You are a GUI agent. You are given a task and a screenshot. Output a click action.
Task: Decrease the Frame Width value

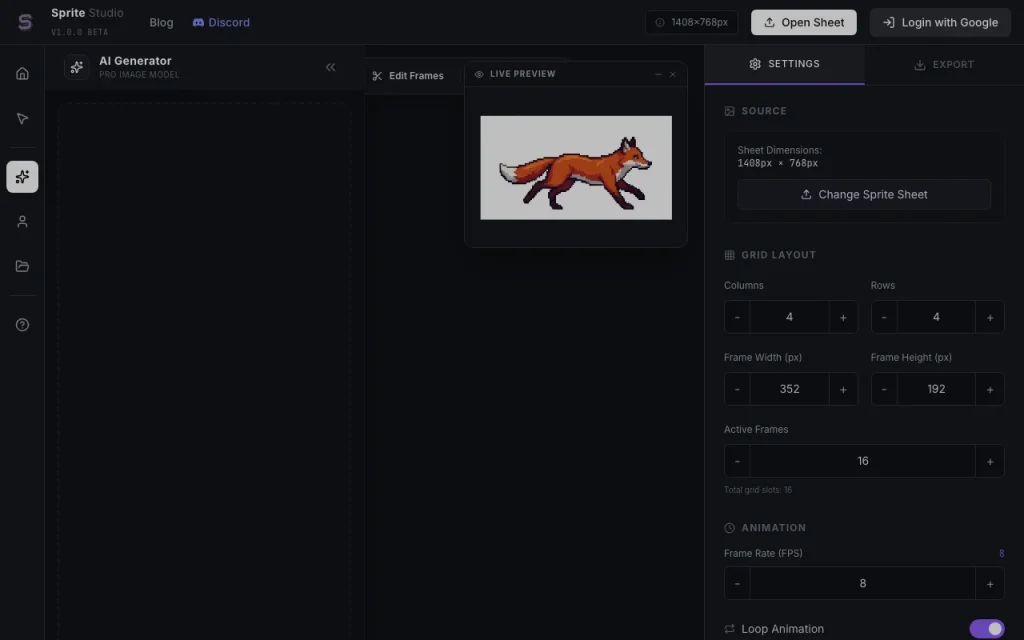(737, 389)
